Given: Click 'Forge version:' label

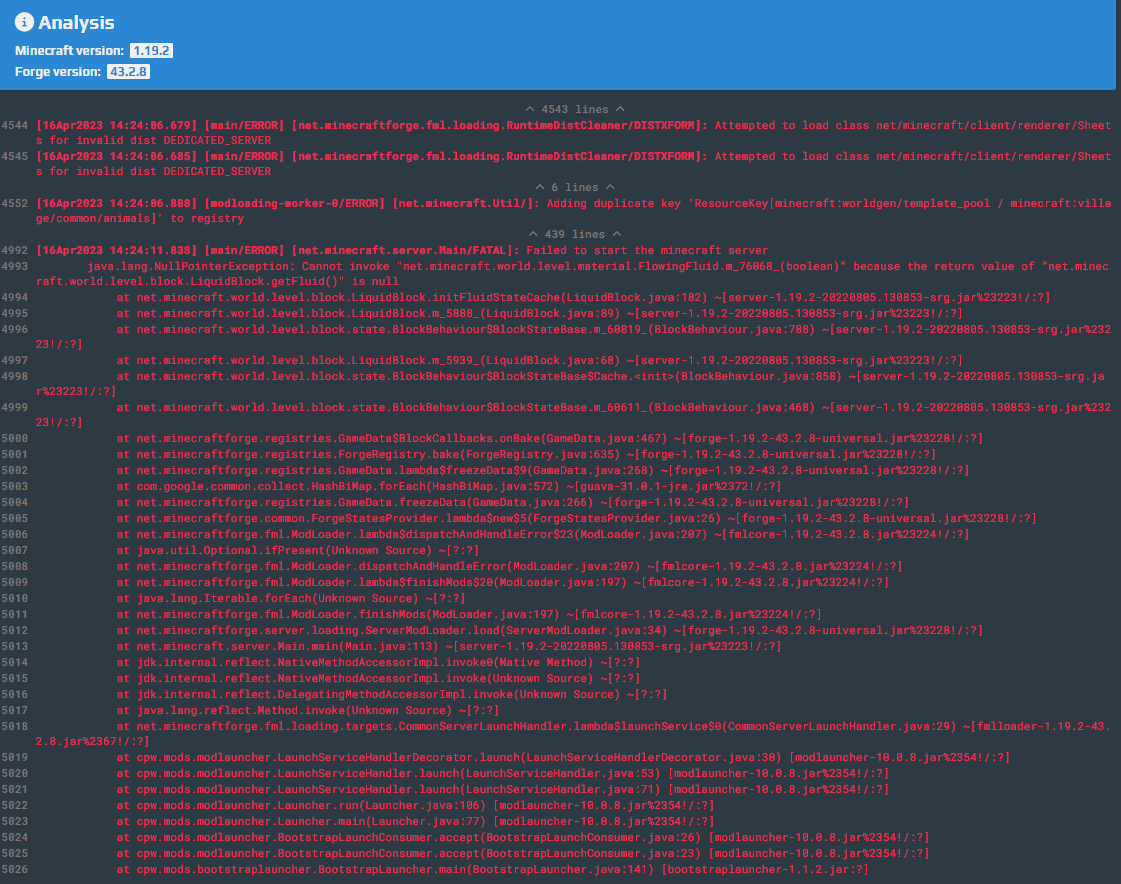Looking at the screenshot, I should point(58,72).
